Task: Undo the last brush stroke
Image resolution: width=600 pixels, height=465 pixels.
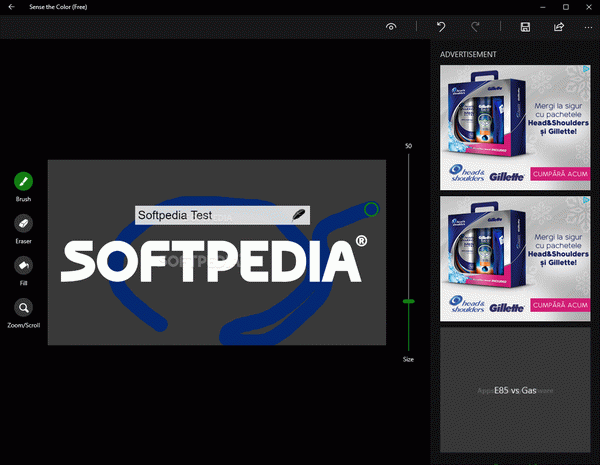Action: point(441,27)
